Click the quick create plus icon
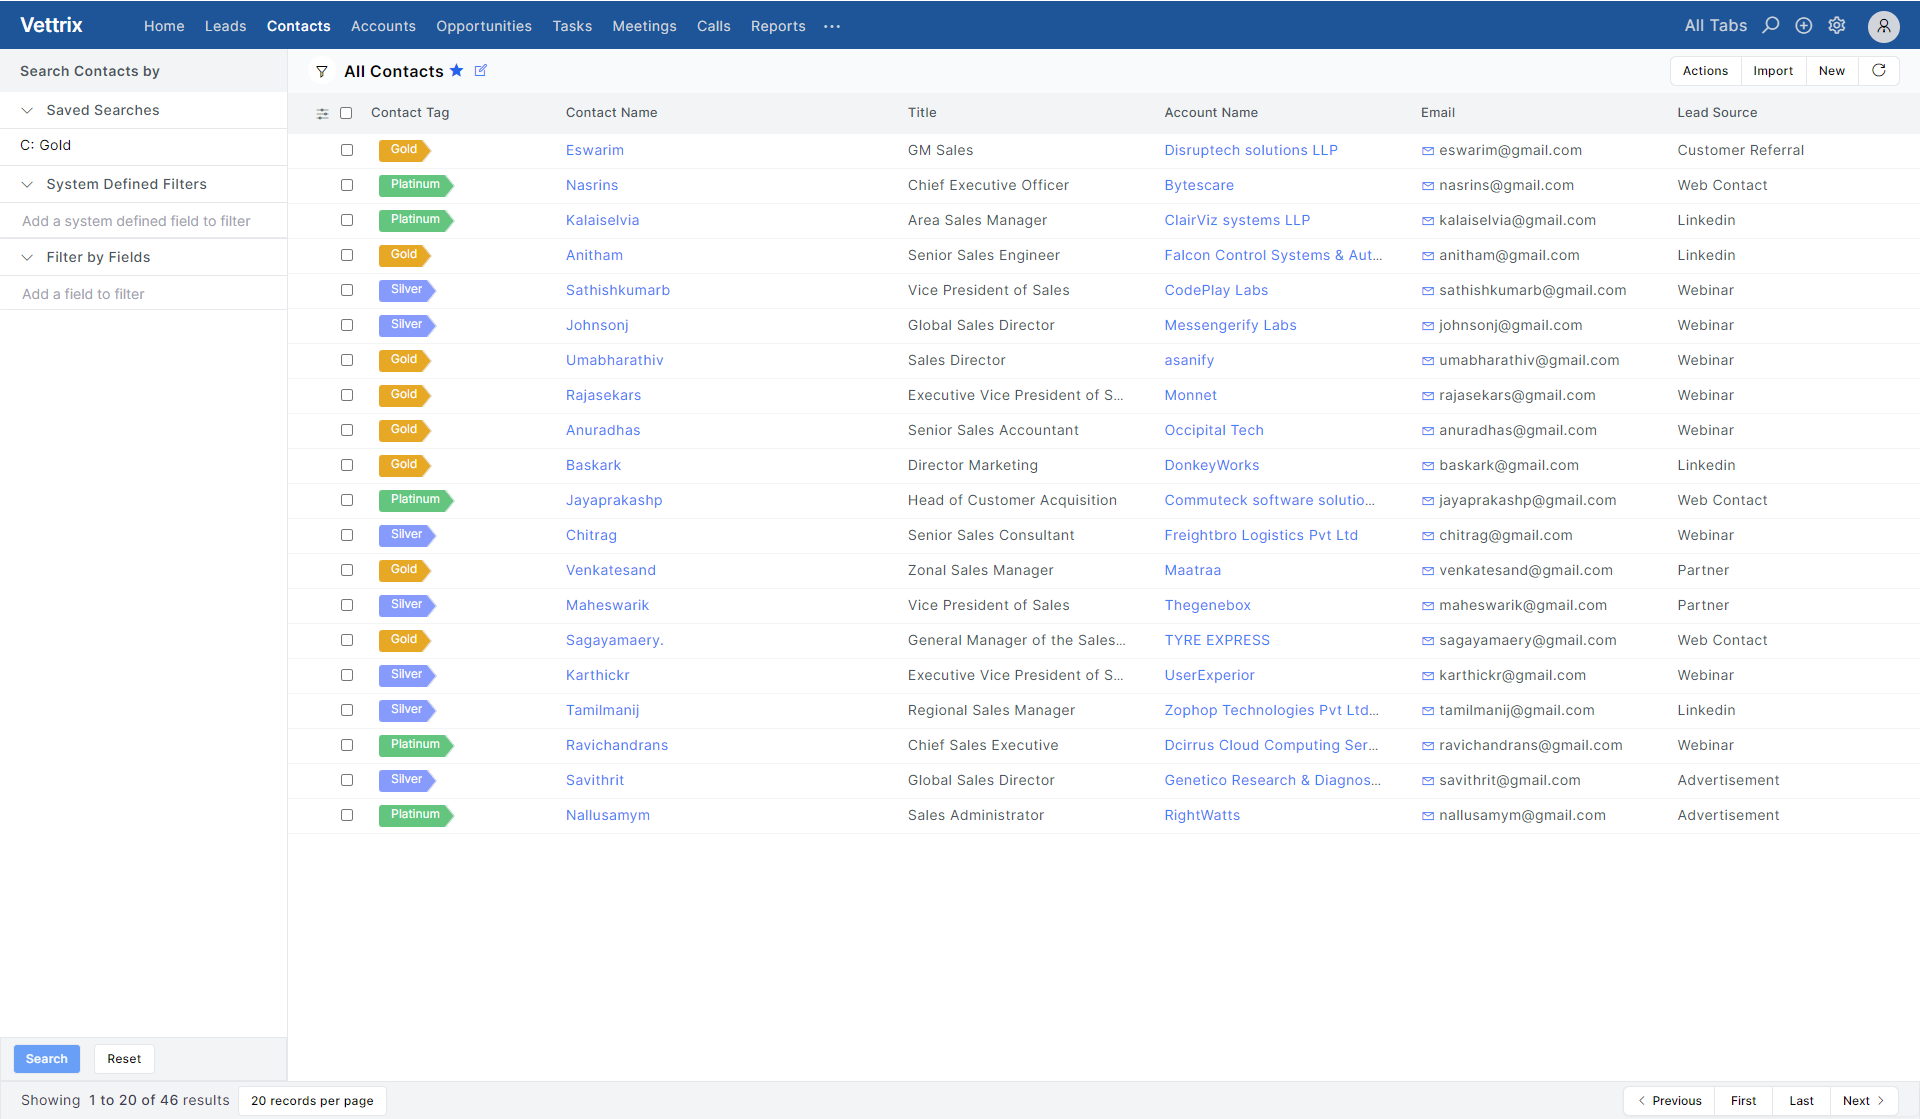Viewport: 1920px width, 1119px height. (1804, 25)
